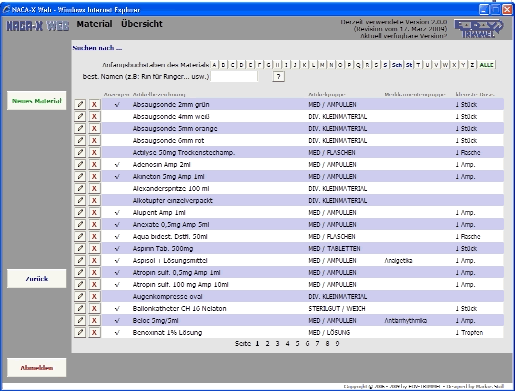The width and height of the screenshot is (515, 391).
Task: Delete the Absaugsonde 2mm grün entry
Action: pos(94,105)
